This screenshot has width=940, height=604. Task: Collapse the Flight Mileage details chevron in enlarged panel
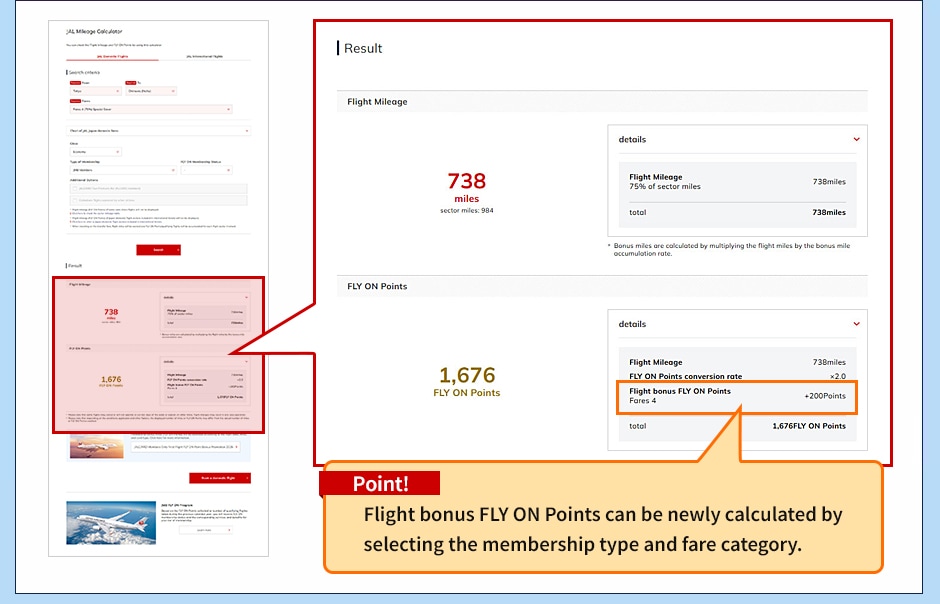[x=856, y=139]
